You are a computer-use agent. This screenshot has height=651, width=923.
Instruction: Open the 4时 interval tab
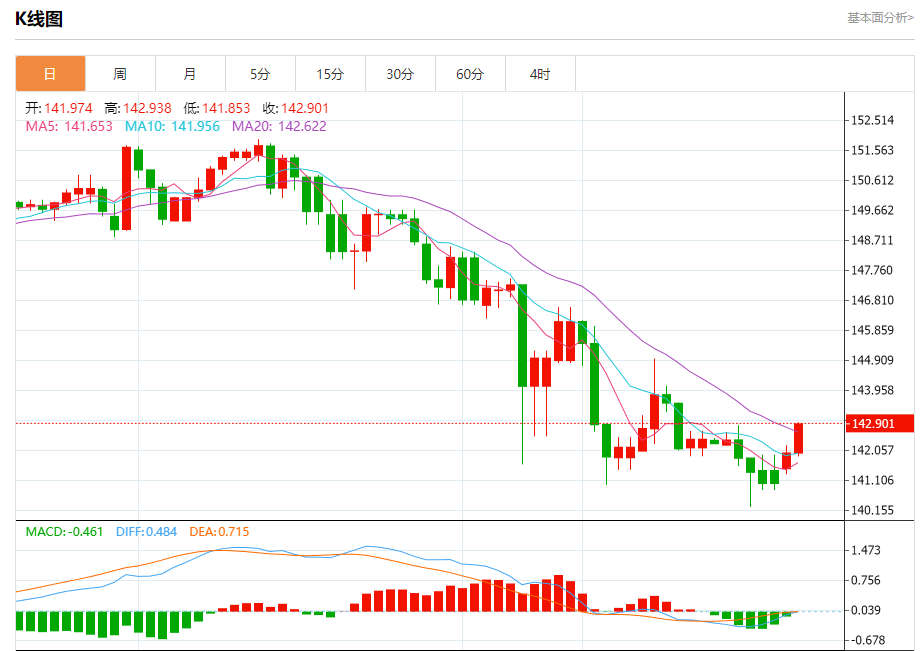click(x=540, y=74)
